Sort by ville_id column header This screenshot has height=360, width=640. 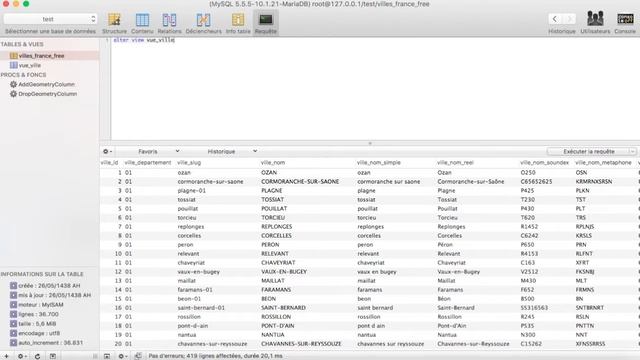pyautogui.click(x=109, y=162)
